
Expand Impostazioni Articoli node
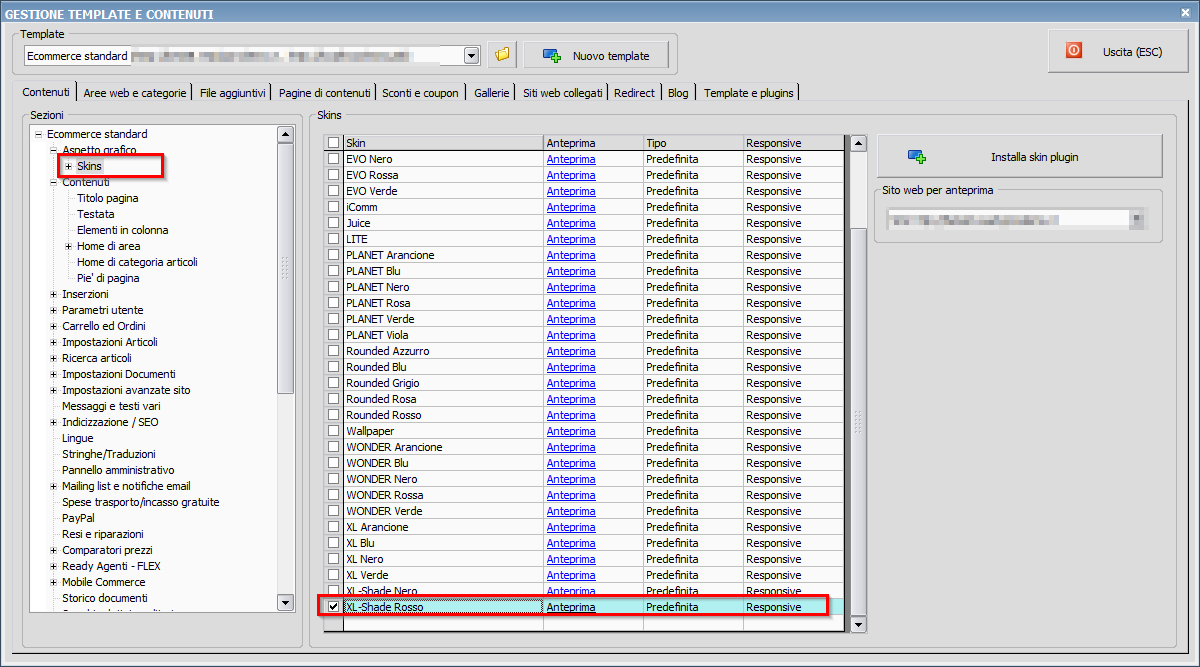click(x=53, y=342)
